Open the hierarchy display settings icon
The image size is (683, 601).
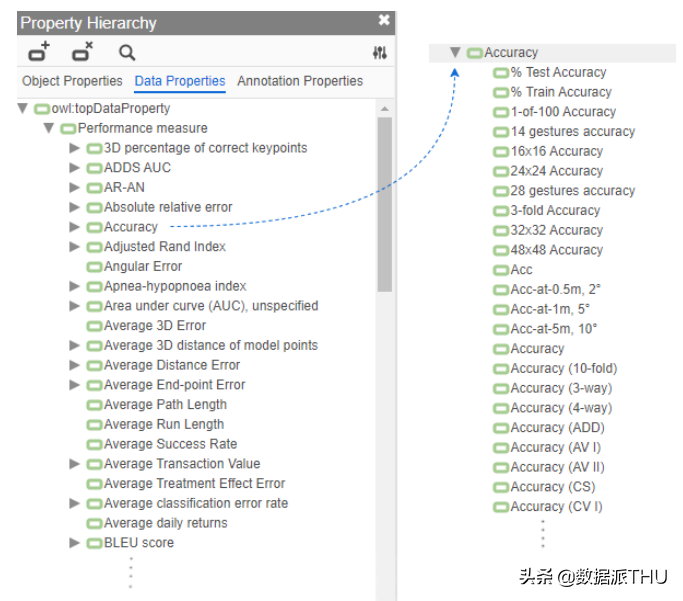pyautogui.click(x=379, y=53)
